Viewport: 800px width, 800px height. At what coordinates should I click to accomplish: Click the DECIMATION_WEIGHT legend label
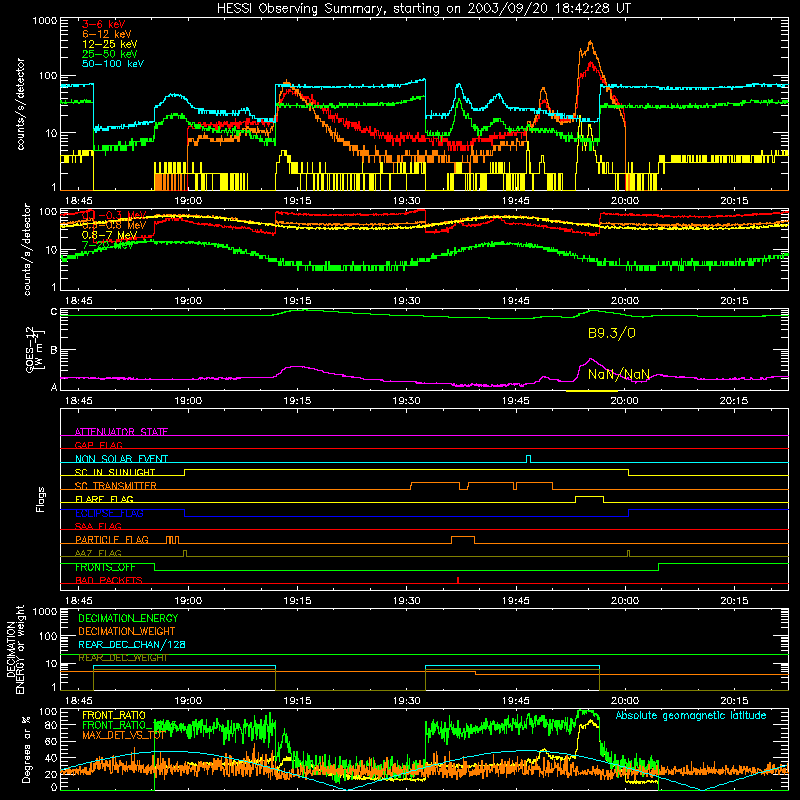click(127, 631)
